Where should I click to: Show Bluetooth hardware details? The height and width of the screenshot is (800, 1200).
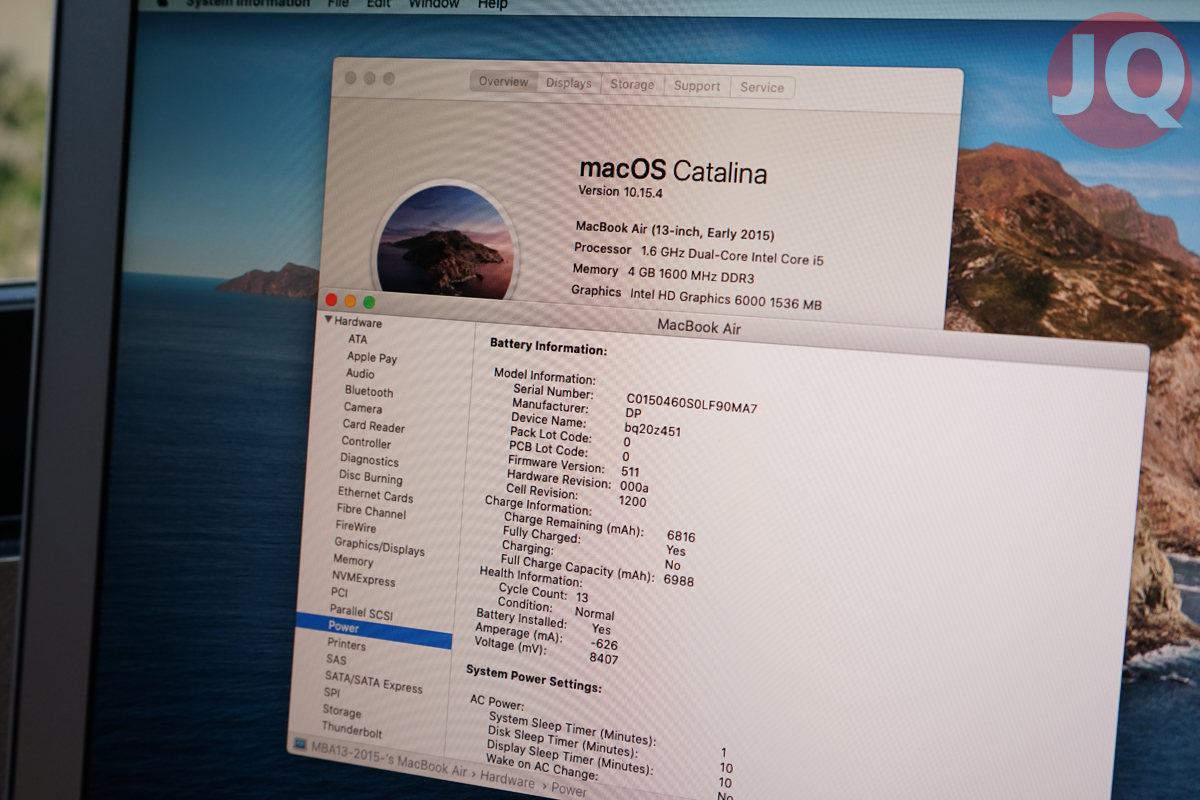tap(369, 391)
